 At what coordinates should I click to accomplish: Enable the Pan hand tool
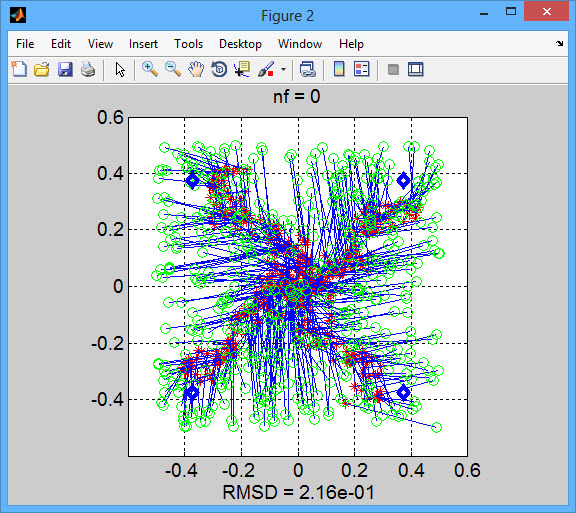pos(196,69)
